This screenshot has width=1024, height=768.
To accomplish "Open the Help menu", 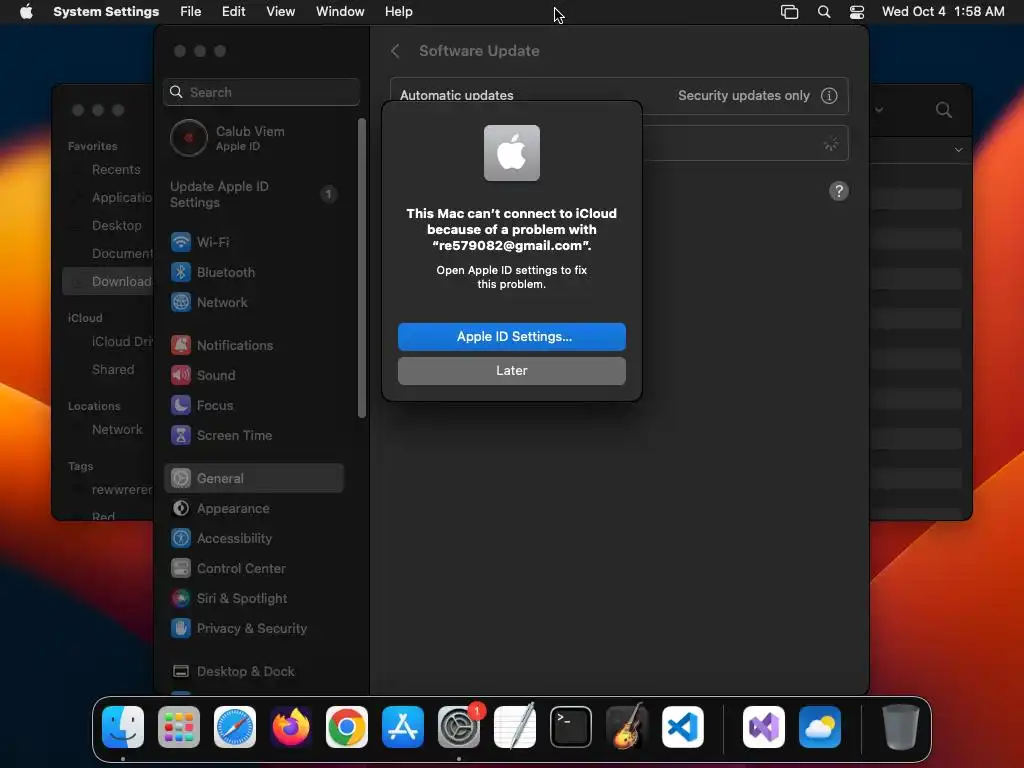I will click(398, 12).
